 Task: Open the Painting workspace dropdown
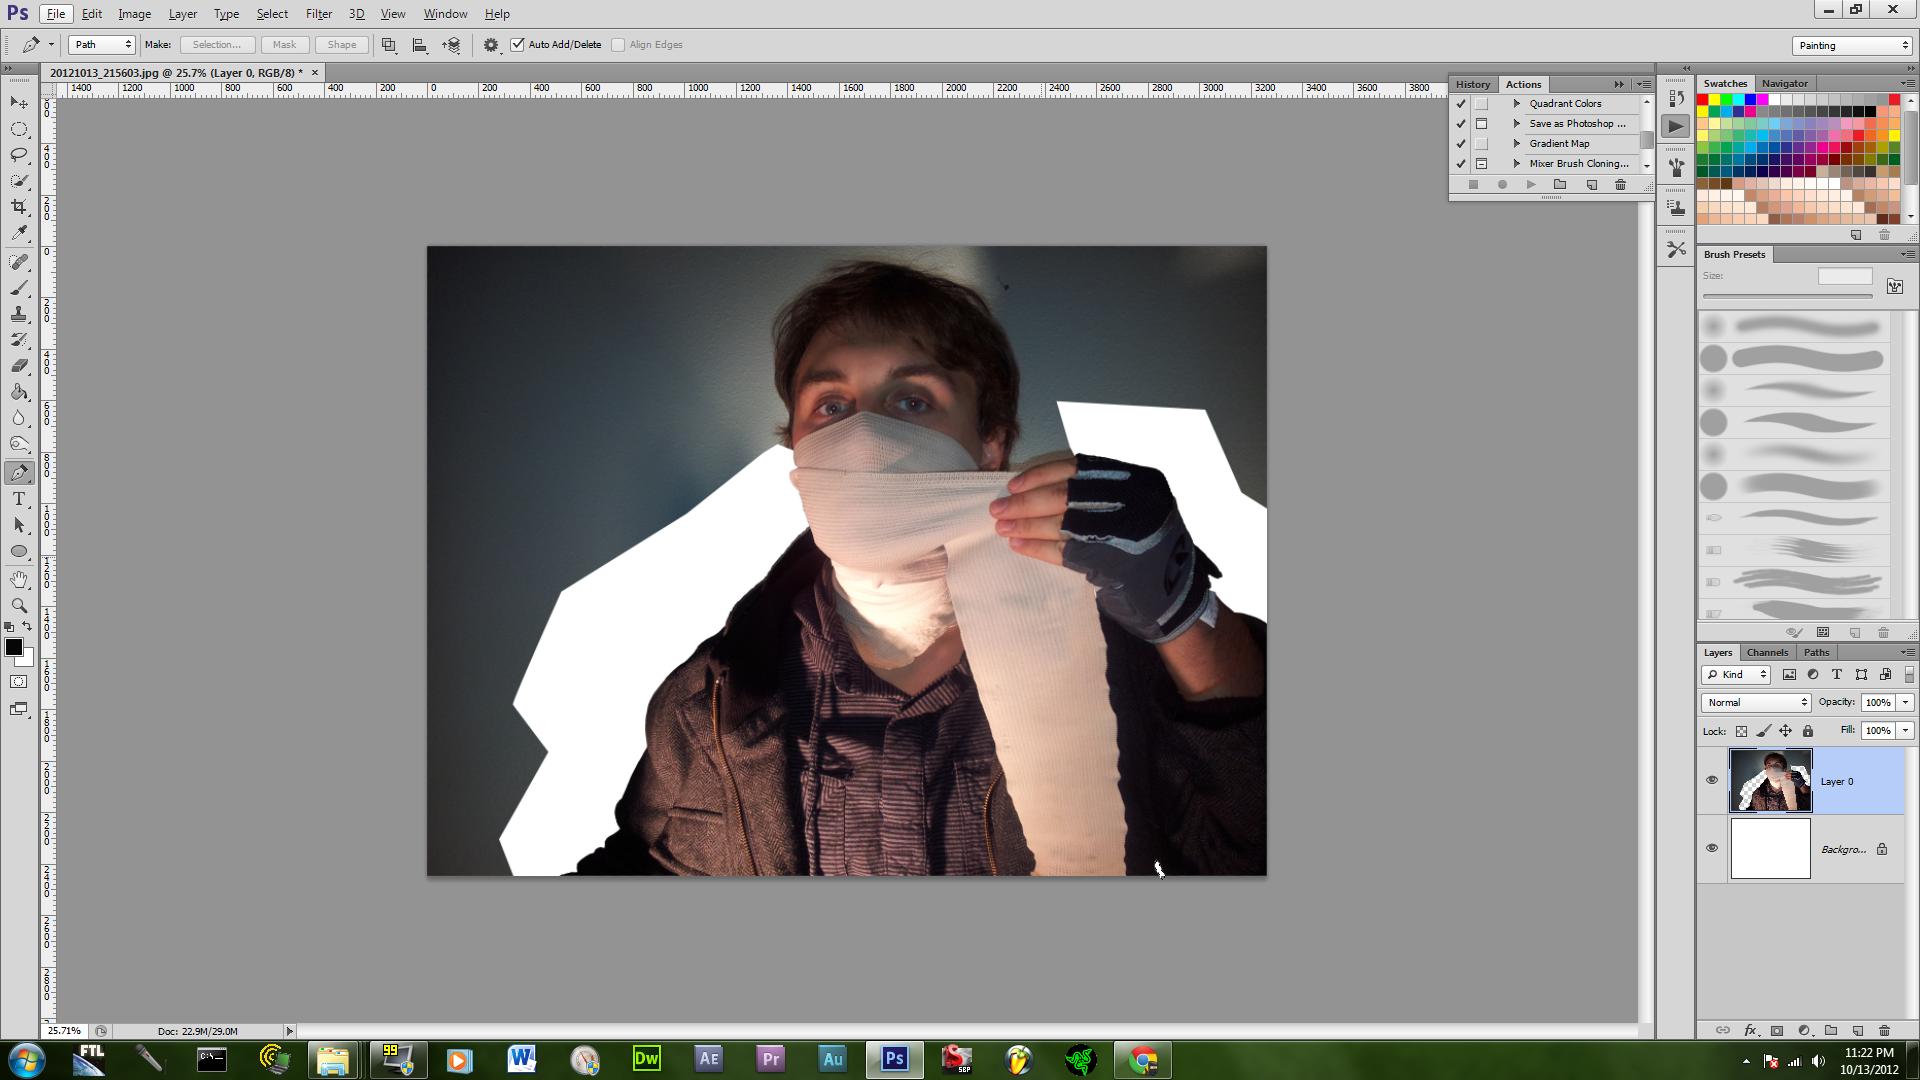click(1852, 46)
